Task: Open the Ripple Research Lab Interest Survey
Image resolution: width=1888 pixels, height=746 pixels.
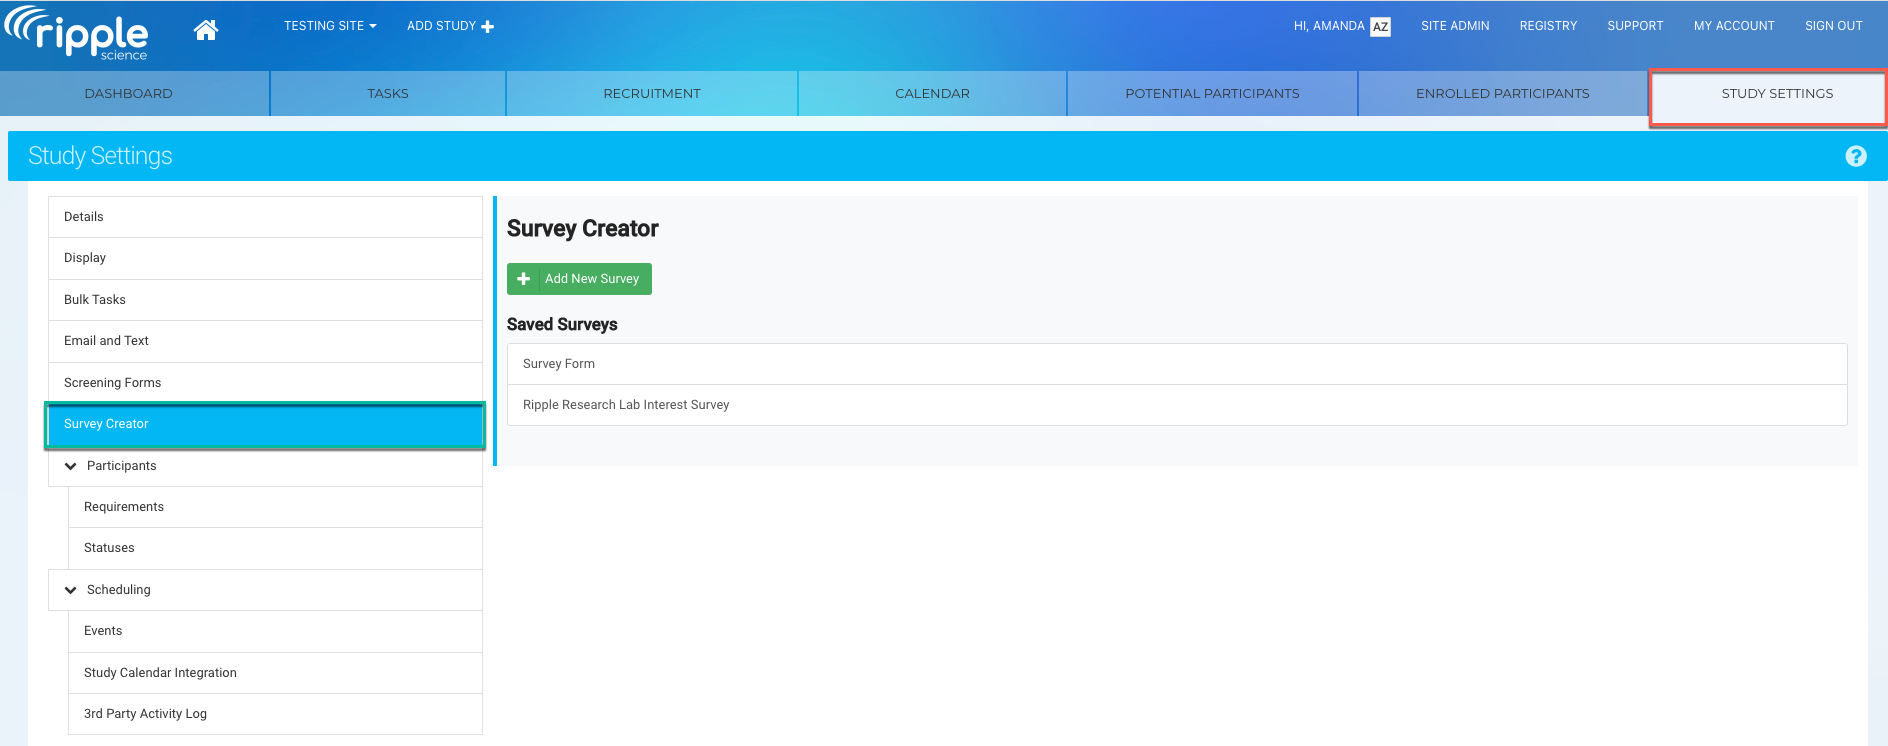Action: click(626, 405)
